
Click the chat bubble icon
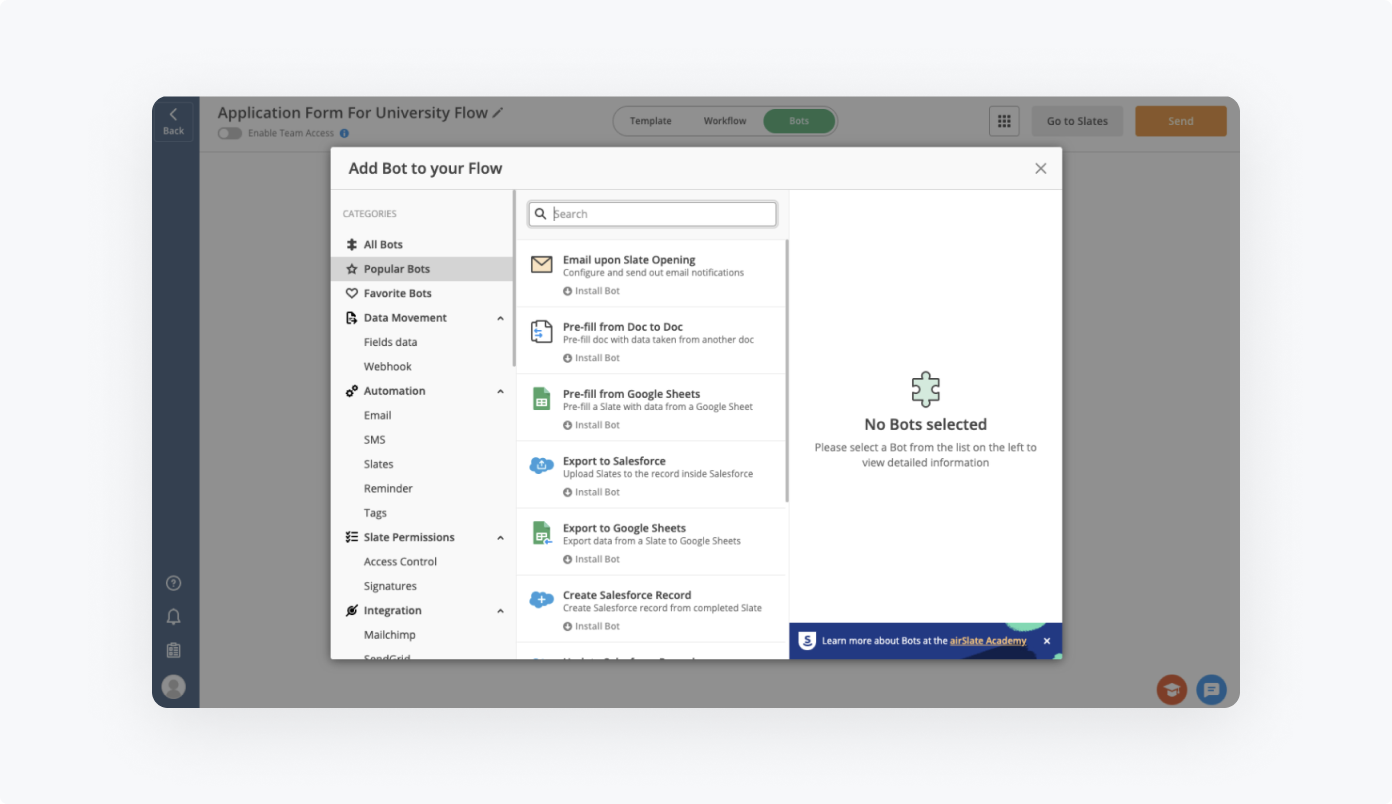pos(1211,689)
